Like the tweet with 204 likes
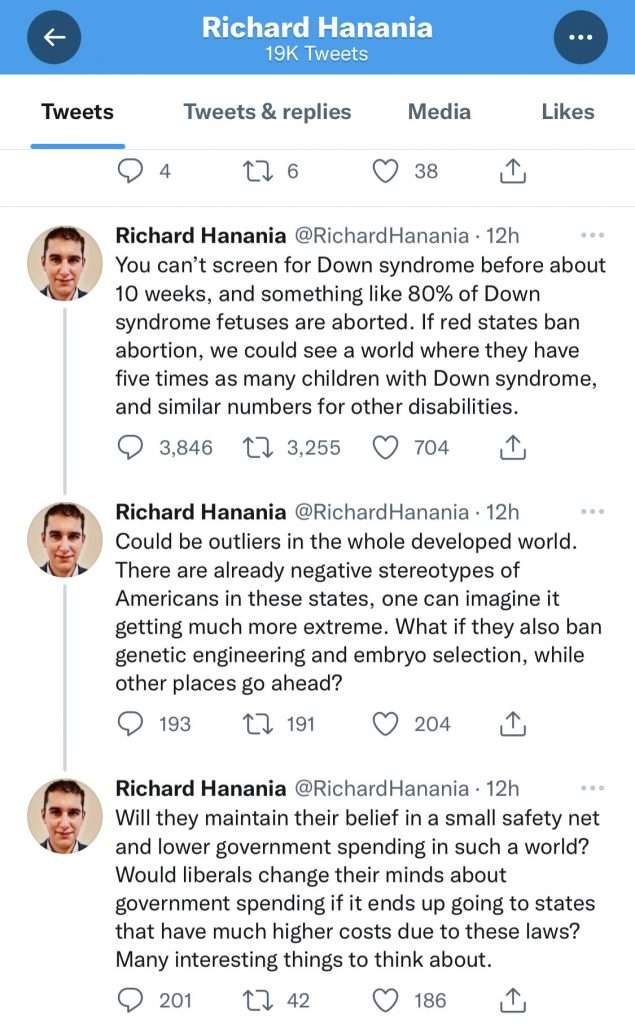Viewport: 635px width, 1024px height. point(385,724)
